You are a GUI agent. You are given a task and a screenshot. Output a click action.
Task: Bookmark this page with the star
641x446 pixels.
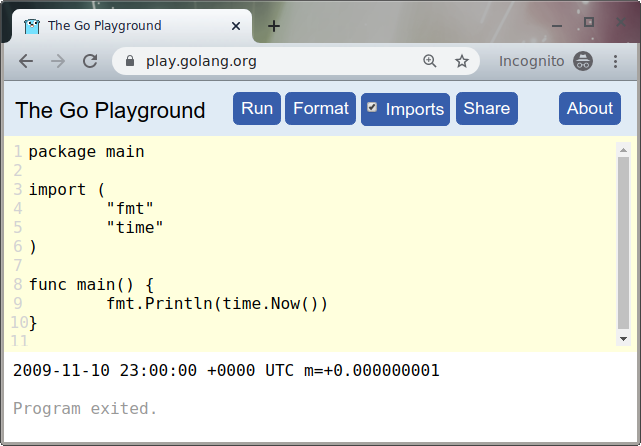coord(462,61)
